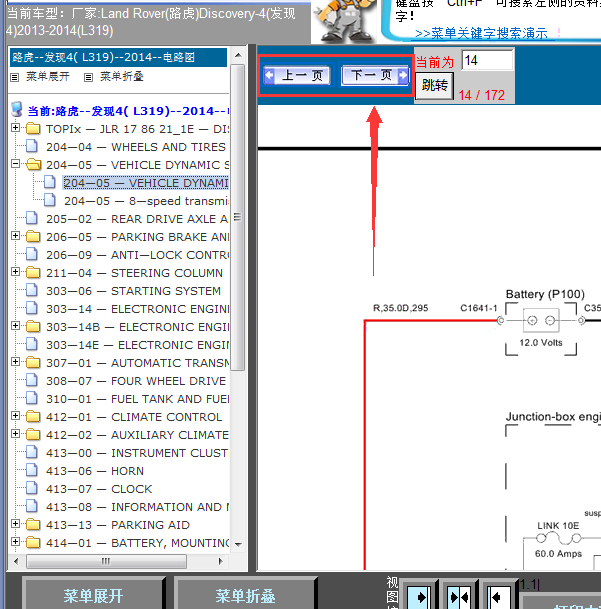The image size is (601, 609).
Task: Click open folder icon for 204-05 VEHICLE DYNAMIC
Action: [33, 165]
